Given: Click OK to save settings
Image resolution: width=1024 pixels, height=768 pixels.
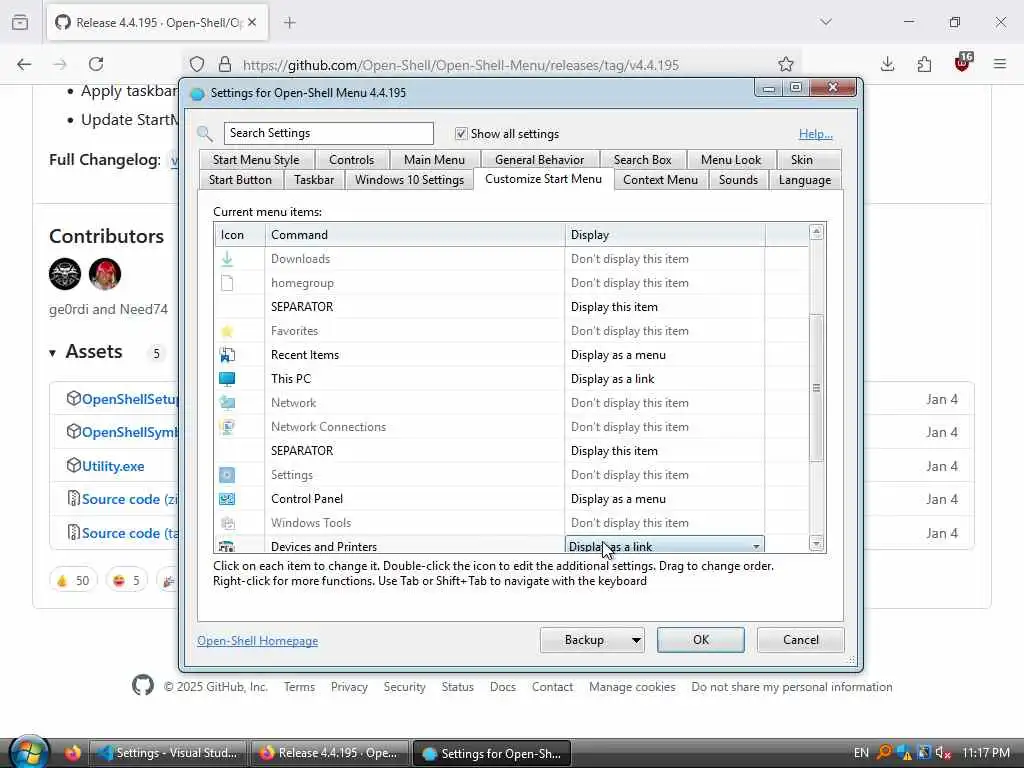Looking at the screenshot, I should [x=701, y=640].
